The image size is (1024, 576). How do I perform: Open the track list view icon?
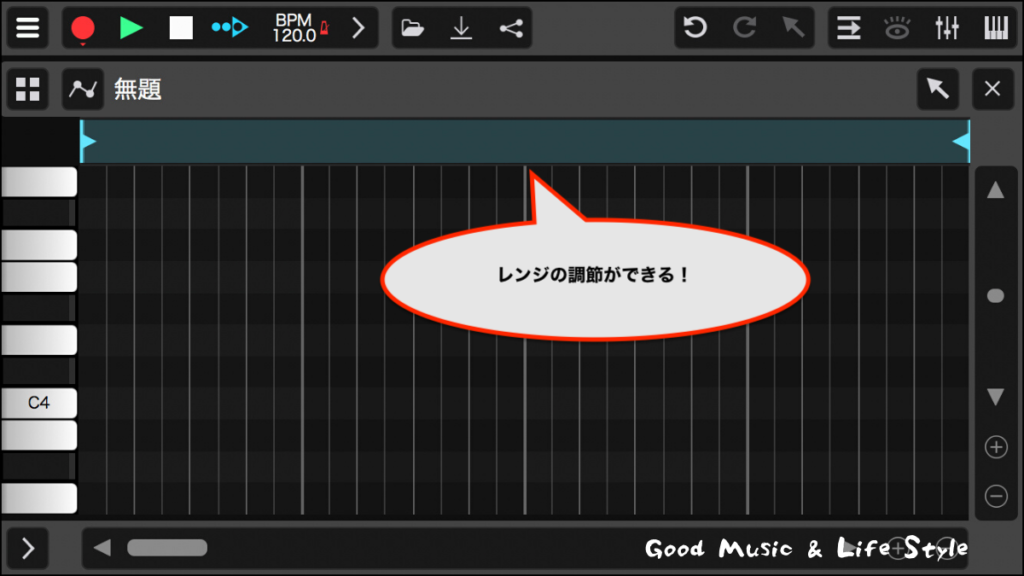848,28
